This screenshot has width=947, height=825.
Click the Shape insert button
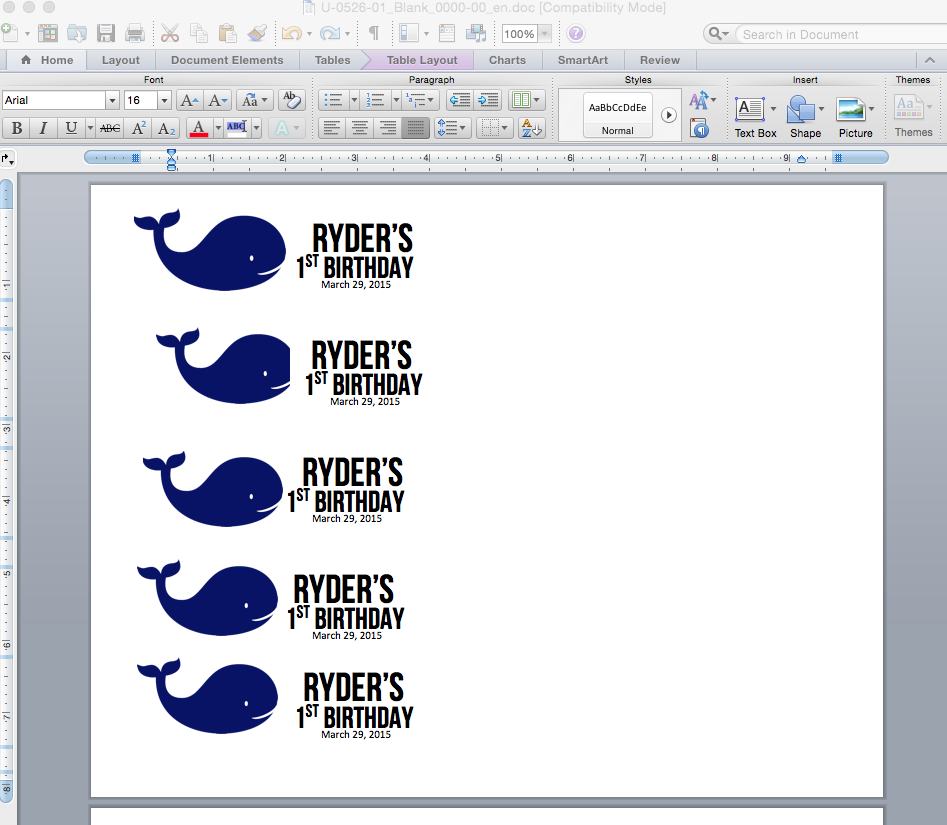pyautogui.click(x=805, y=118)
